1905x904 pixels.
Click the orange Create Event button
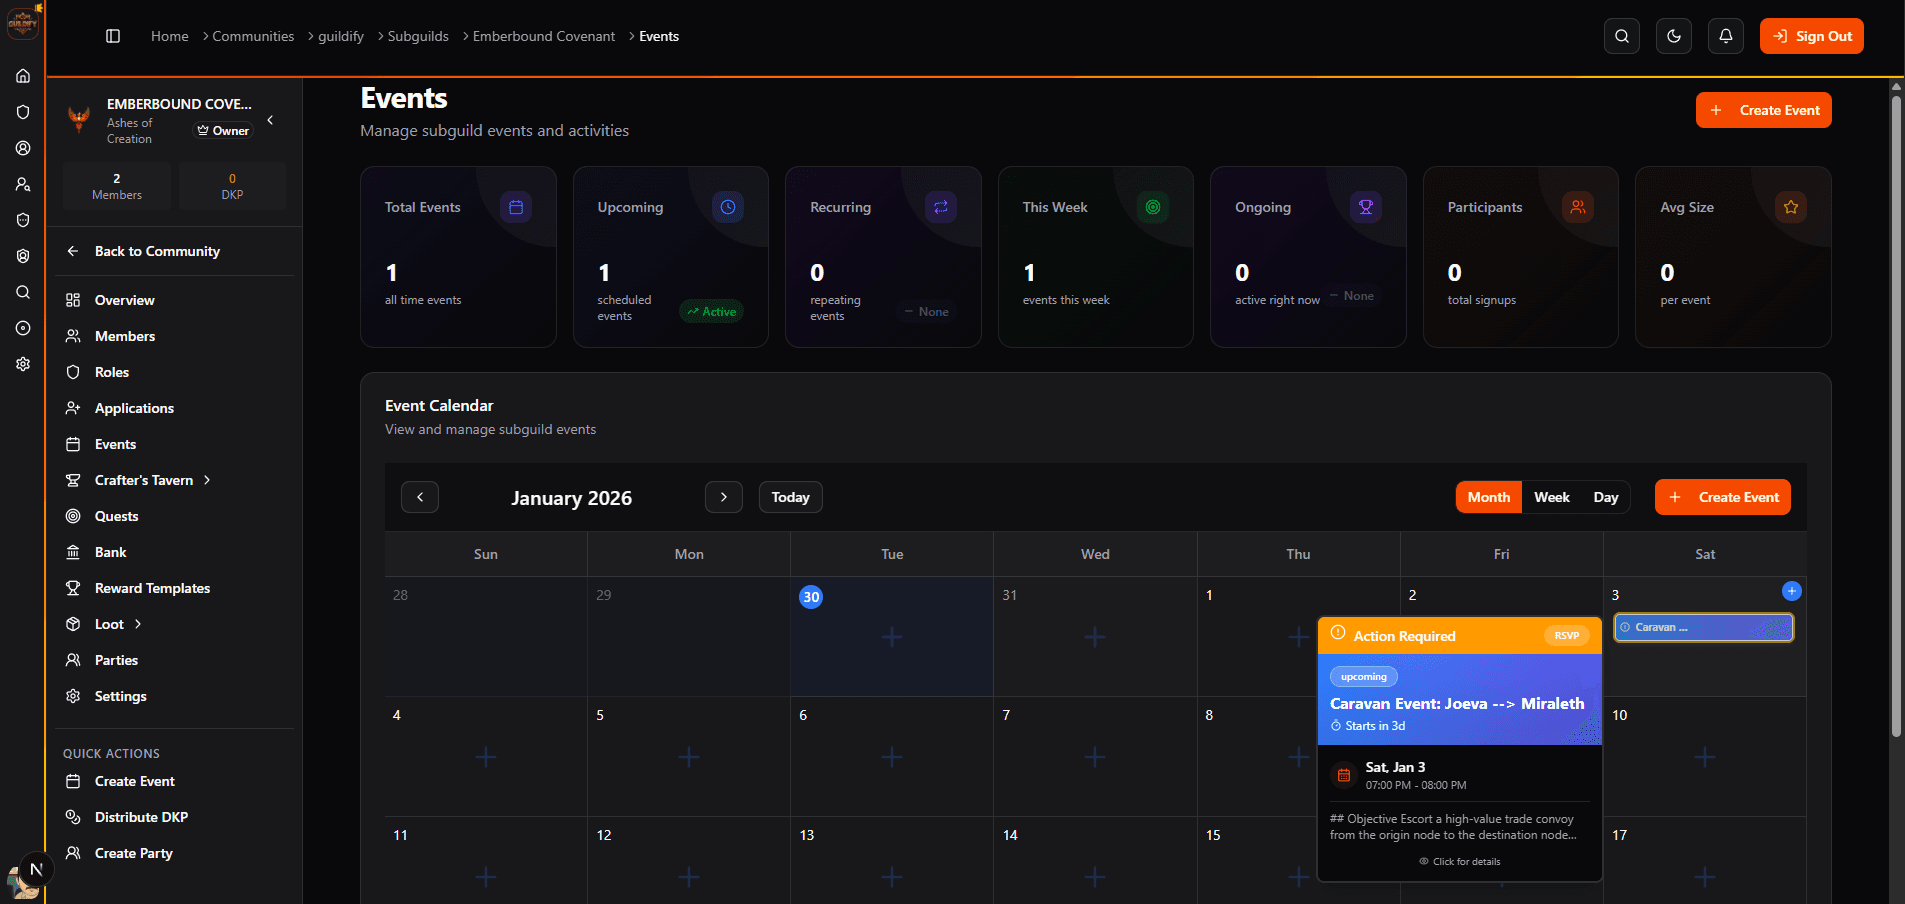point(1762,110)
